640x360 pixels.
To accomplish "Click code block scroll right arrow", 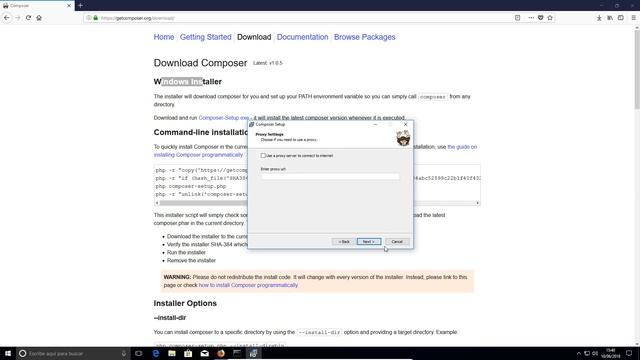I will 478,203.
